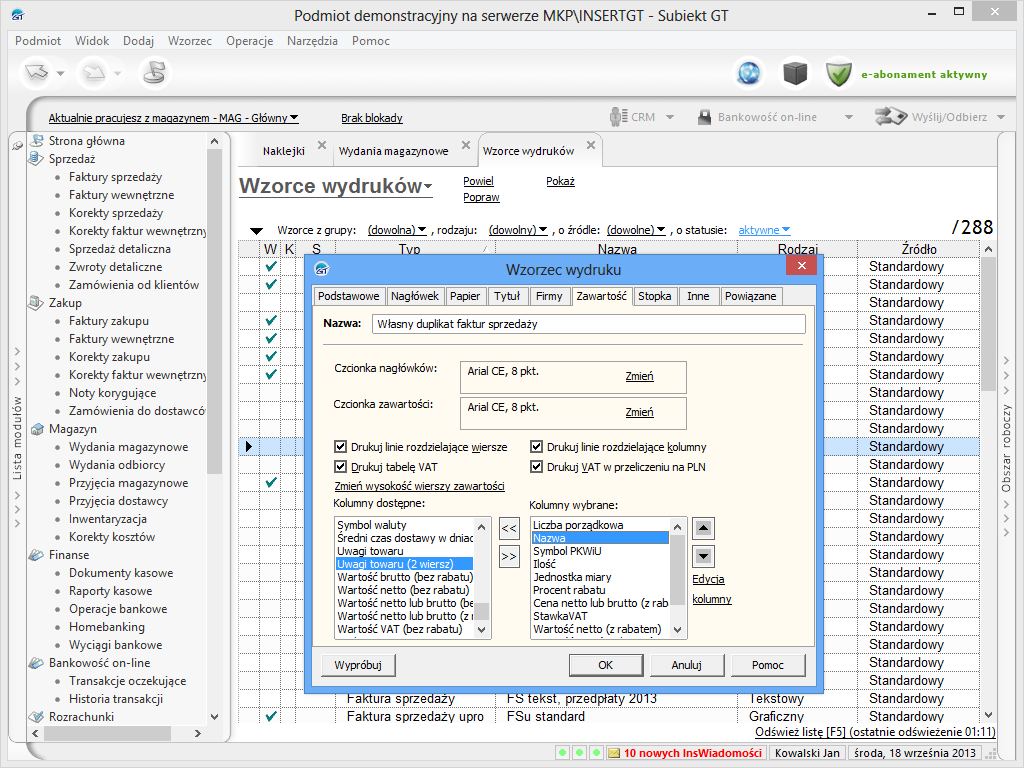Screen dimensions: 1024x768
Task: Toggle 'Drukuj linie rozdzielające wiersze' checkbox
Action: point(341,447)
